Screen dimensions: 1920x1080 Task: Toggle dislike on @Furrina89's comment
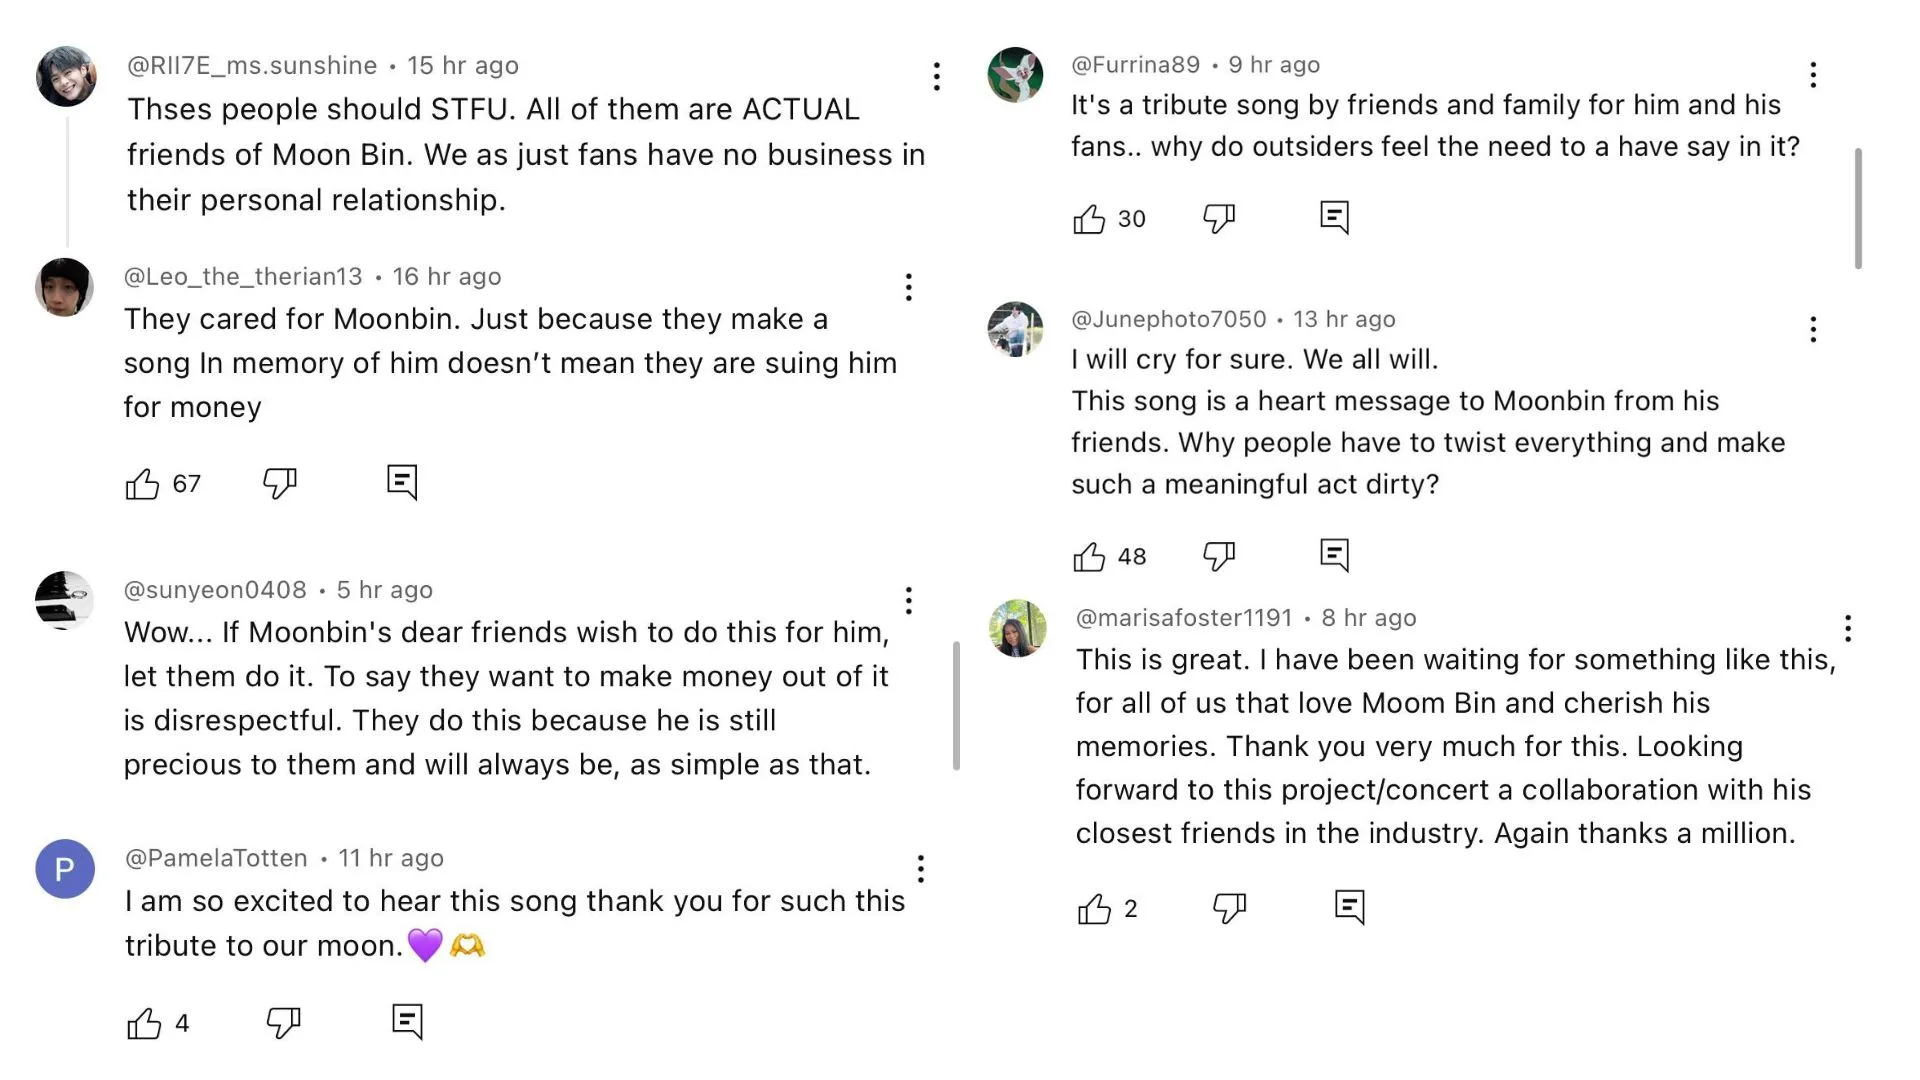1219,218
